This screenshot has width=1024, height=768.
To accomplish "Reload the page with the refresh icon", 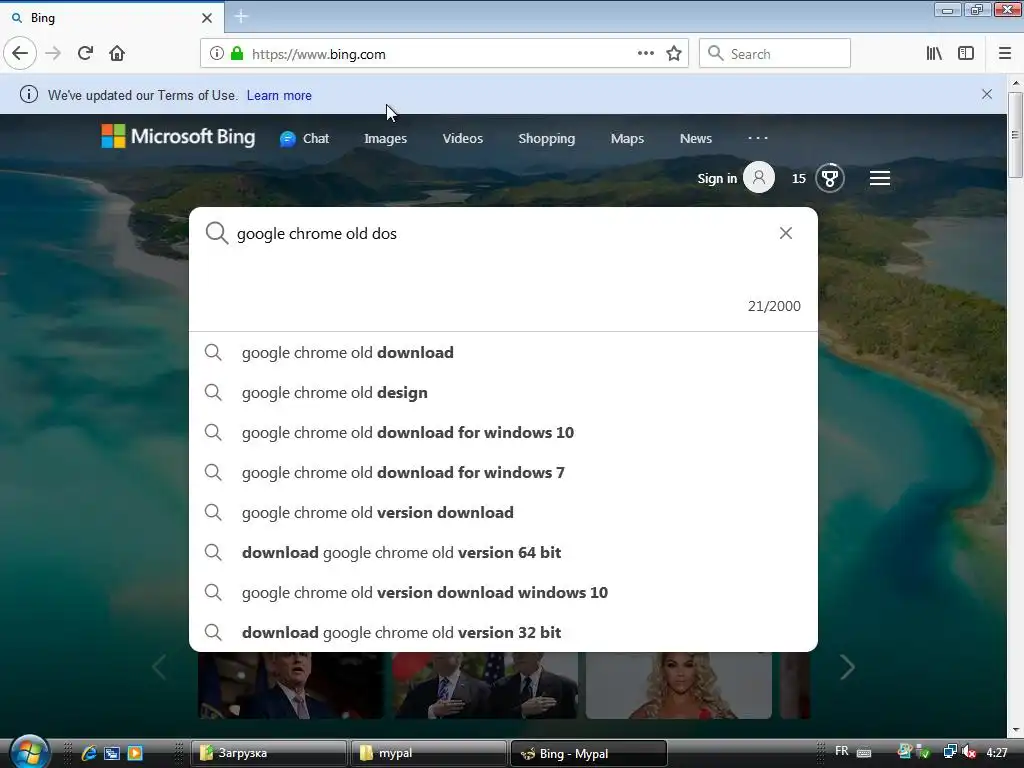I will [x=85, y=54].
